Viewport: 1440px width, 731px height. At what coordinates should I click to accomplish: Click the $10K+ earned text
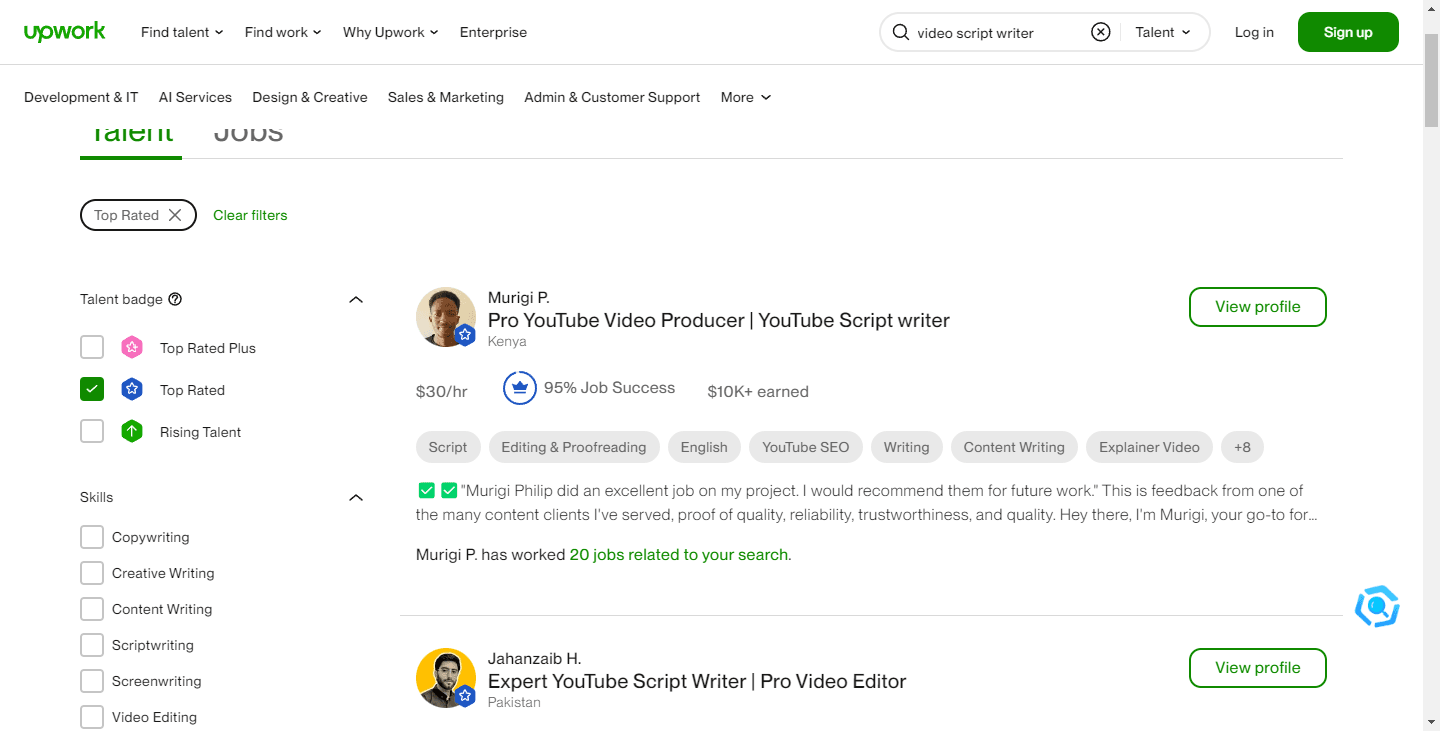point(758,391)
